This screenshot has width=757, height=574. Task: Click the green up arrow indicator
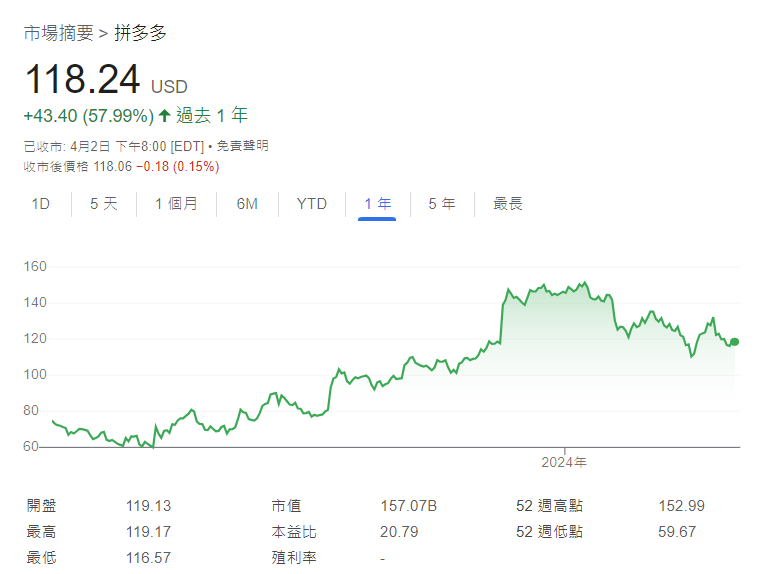[165, 115]
